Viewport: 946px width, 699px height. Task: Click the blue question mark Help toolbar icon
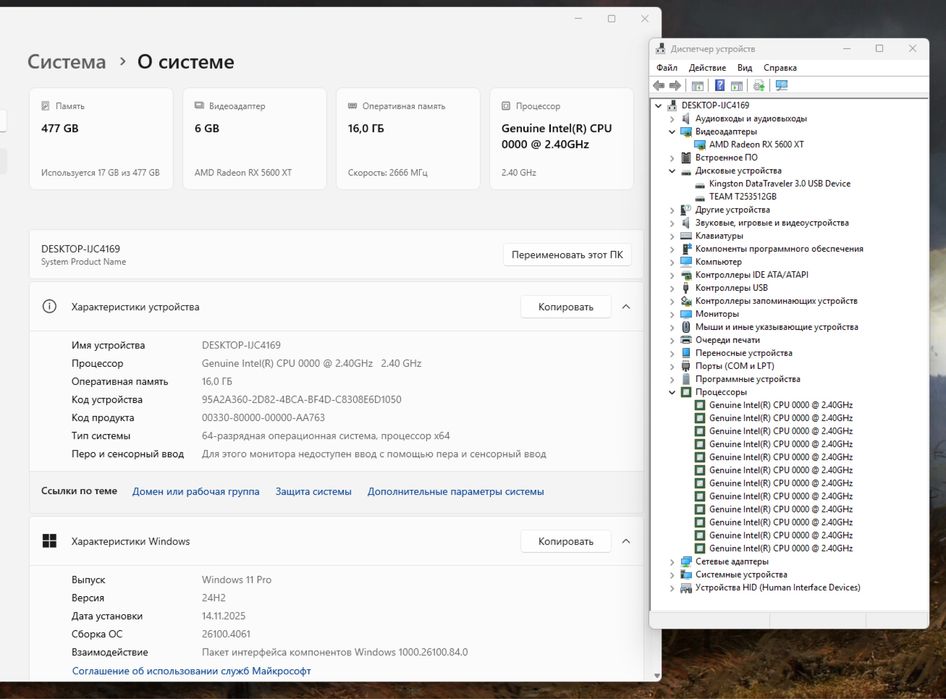point(719,86)
